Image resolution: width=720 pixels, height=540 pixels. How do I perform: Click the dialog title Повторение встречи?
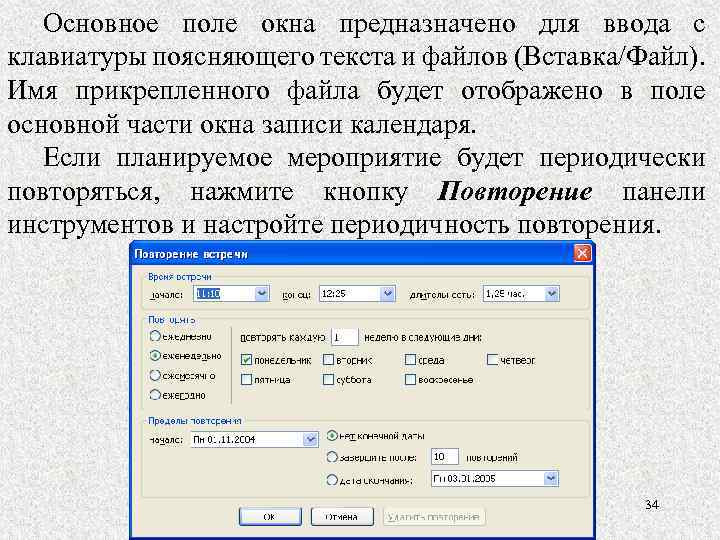191,254
